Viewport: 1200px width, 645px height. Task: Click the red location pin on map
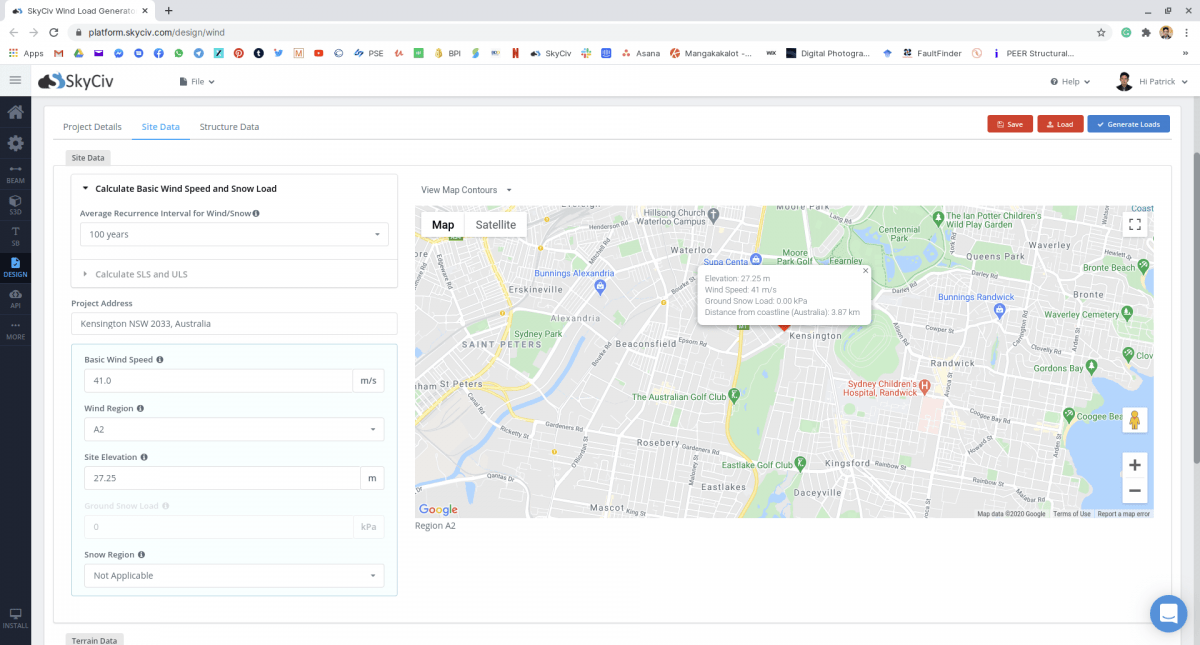click(784, 327)
